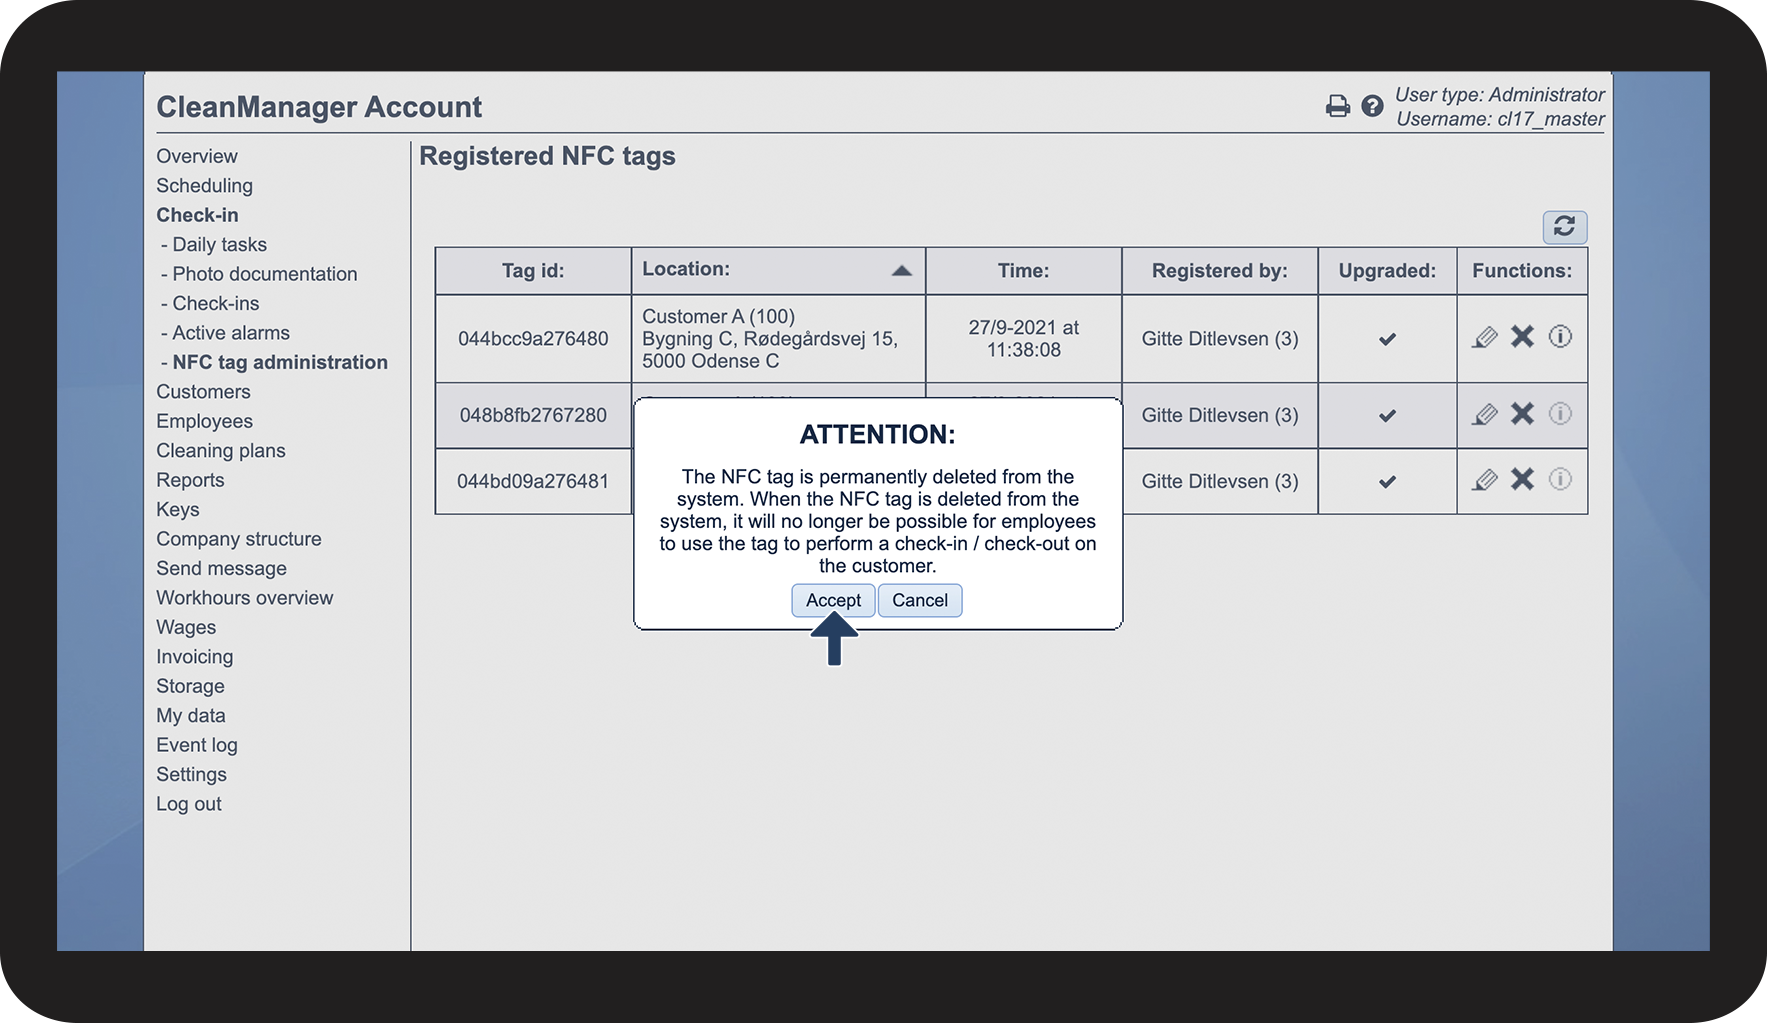Screen dimensions: 1767x1023
Task: Select Photo documentation under Check-in
Action: point(264,274)
